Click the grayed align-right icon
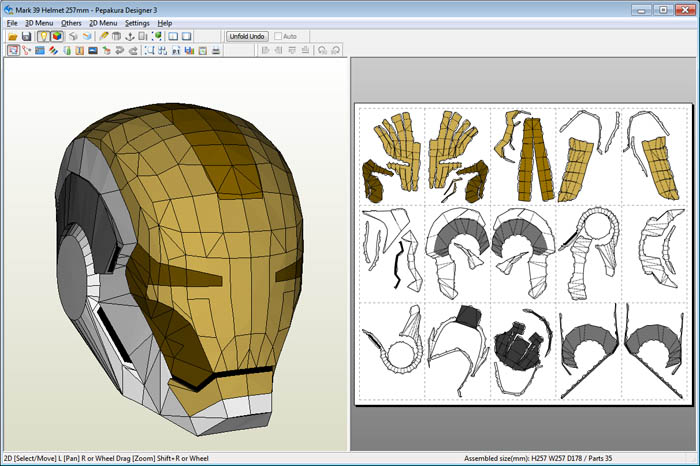 click(279, 50)
